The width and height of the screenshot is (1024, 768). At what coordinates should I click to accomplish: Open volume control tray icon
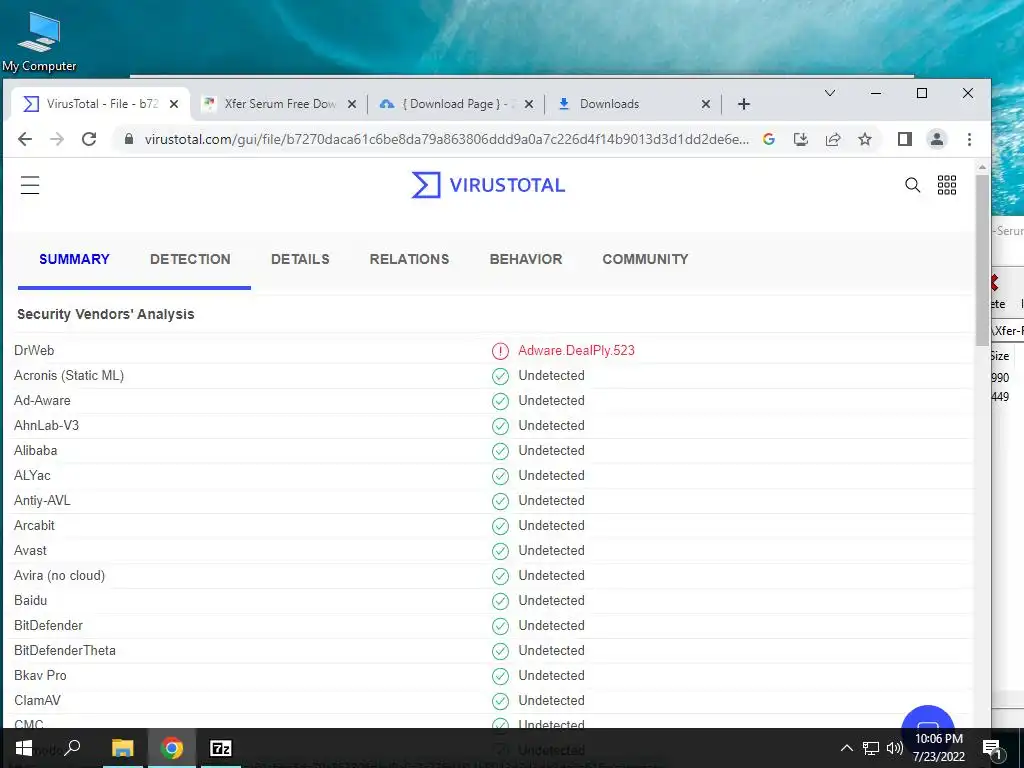[x=894, y=748]
